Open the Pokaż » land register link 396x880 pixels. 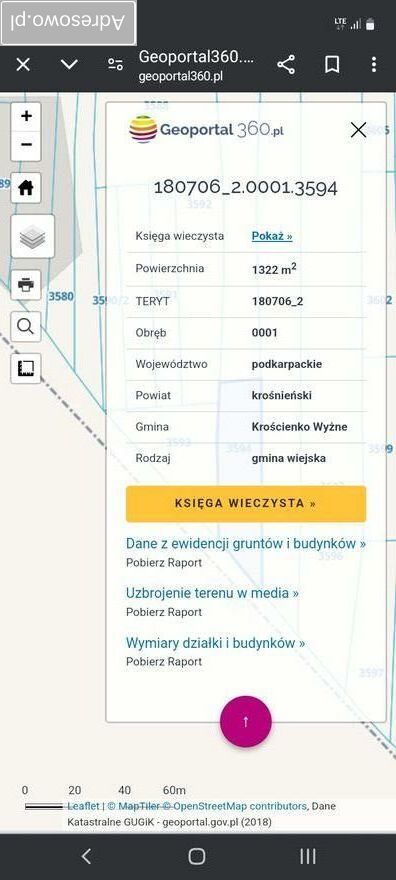272,236
